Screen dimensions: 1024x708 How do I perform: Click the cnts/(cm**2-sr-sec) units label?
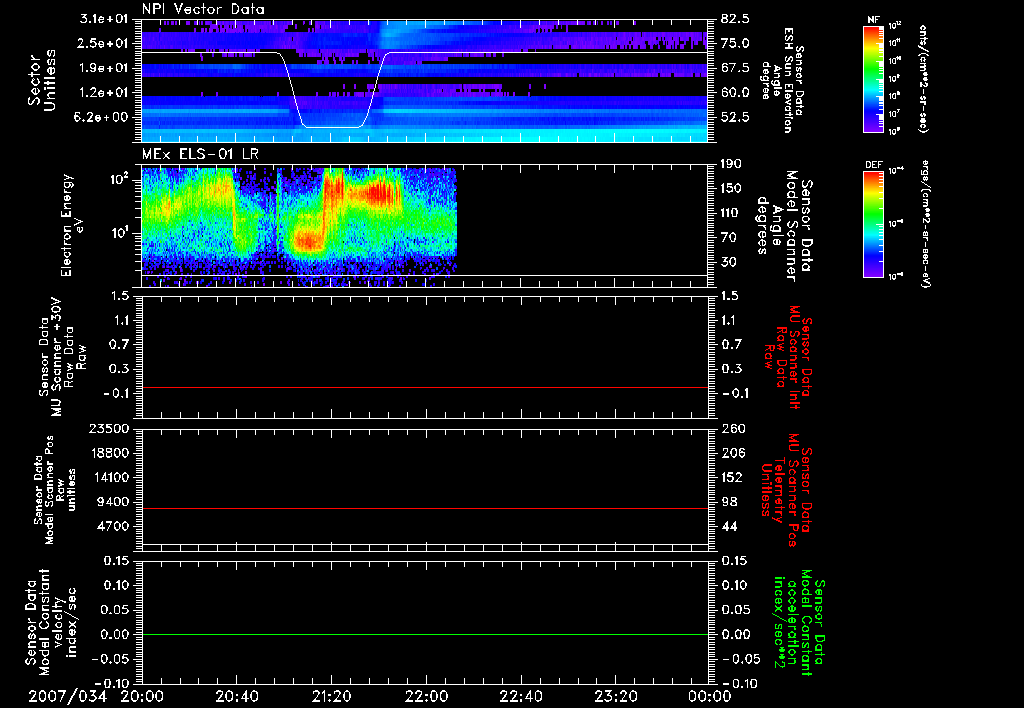point(923,78)
